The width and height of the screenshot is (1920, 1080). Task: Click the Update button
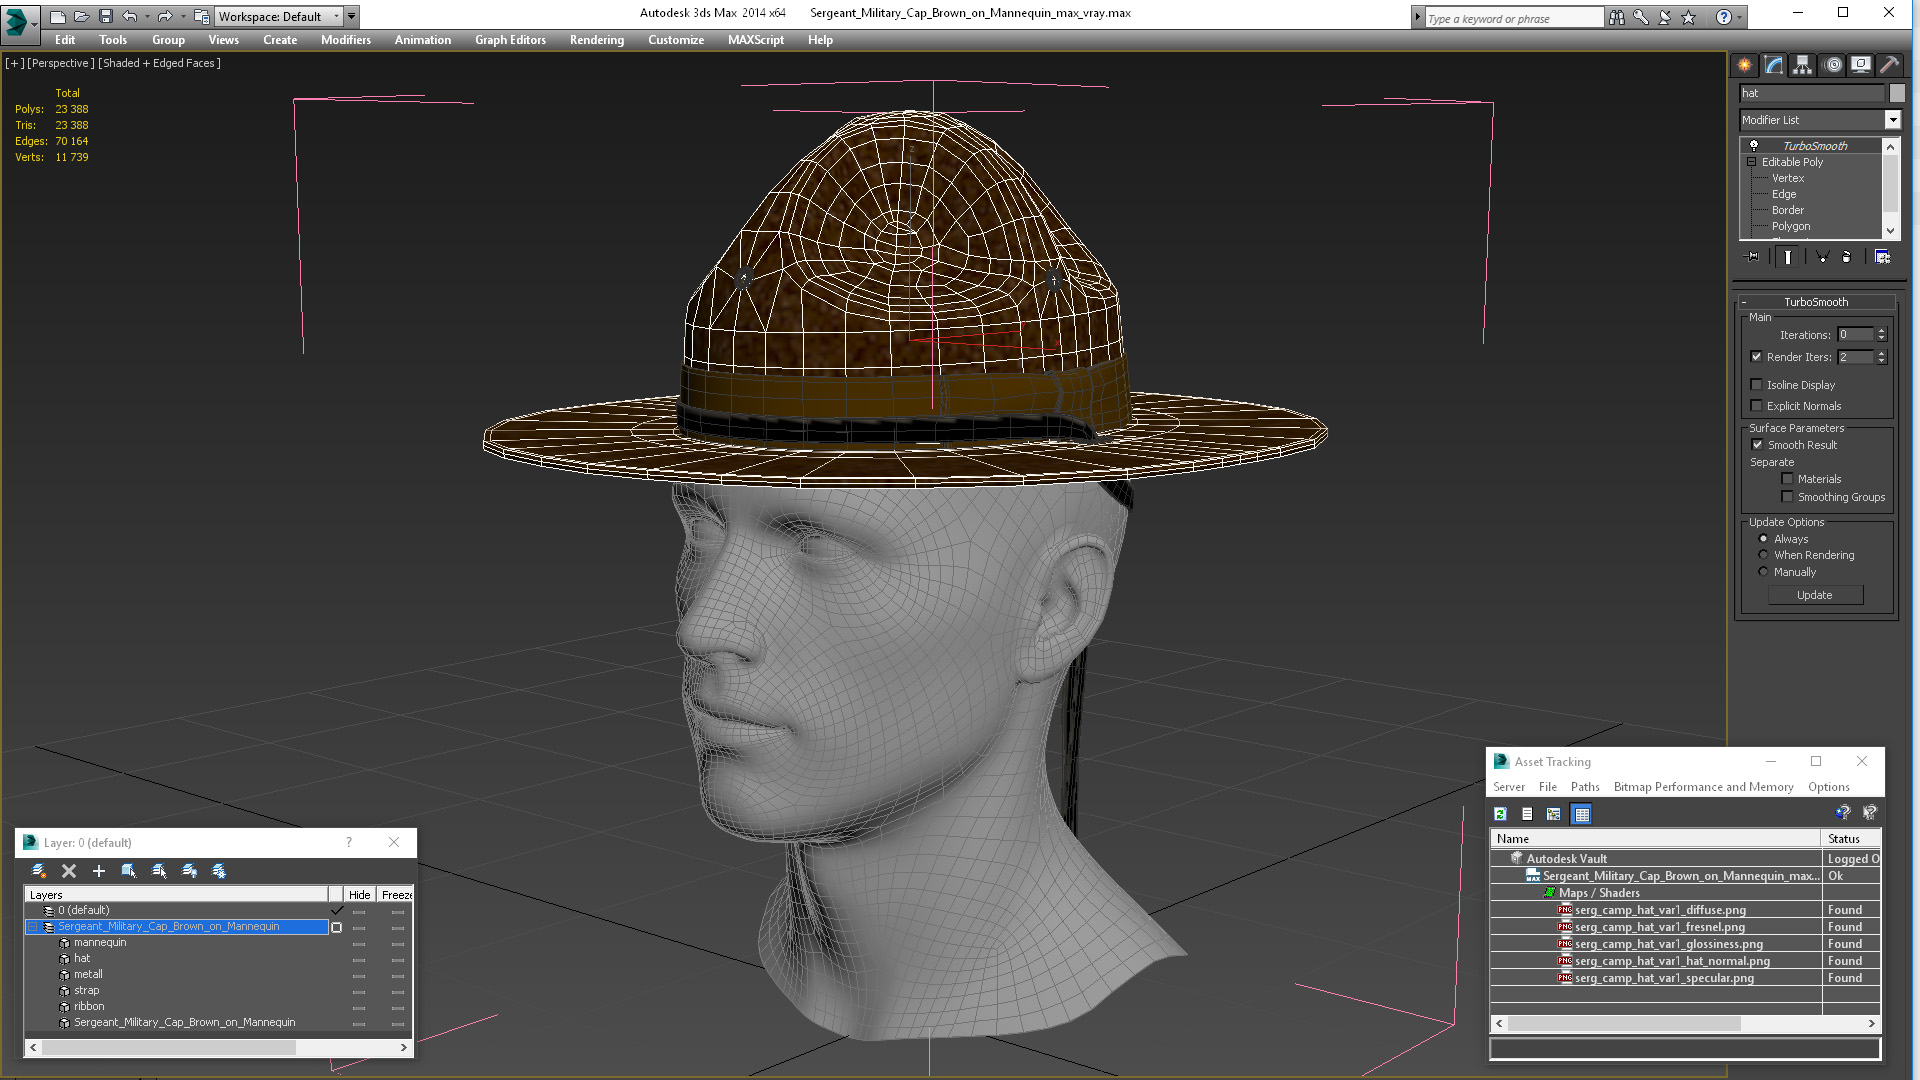click(1815, 595)
